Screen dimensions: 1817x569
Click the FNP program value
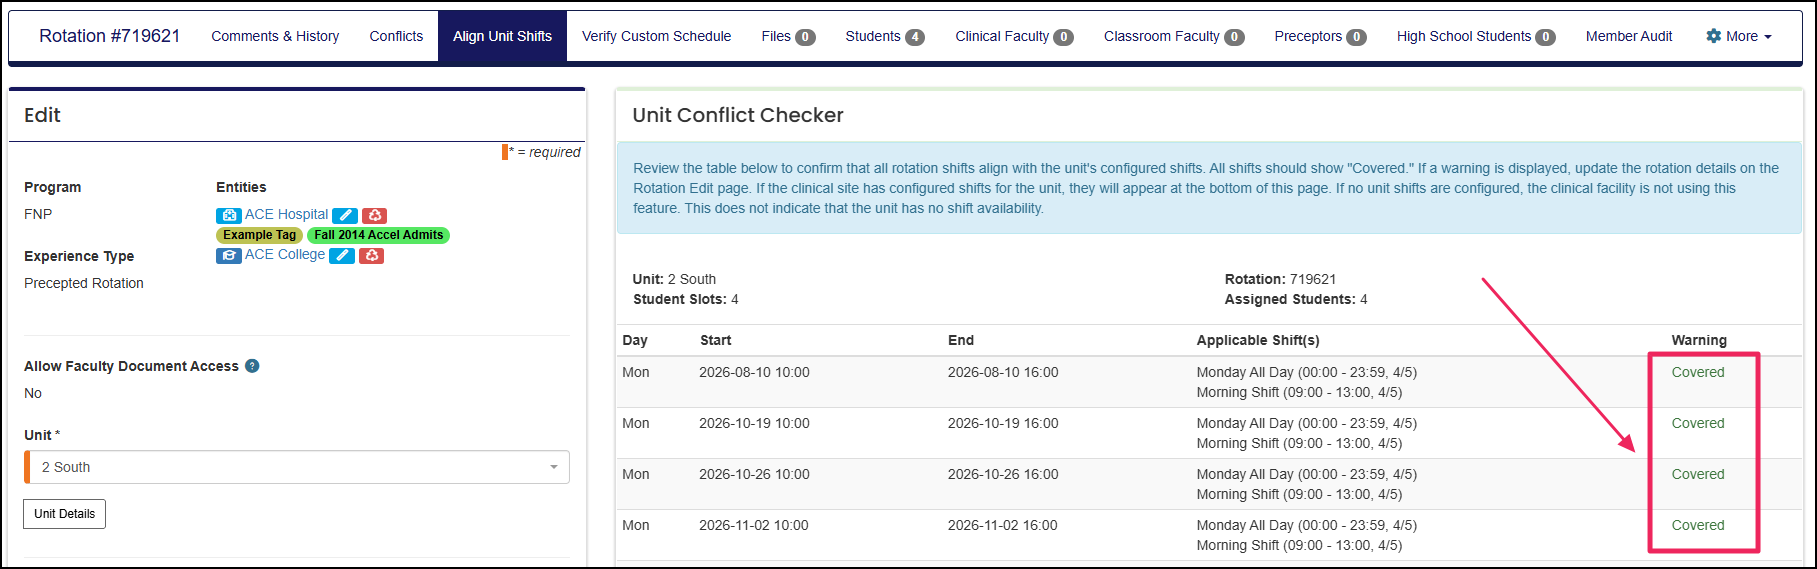[38, 214]
